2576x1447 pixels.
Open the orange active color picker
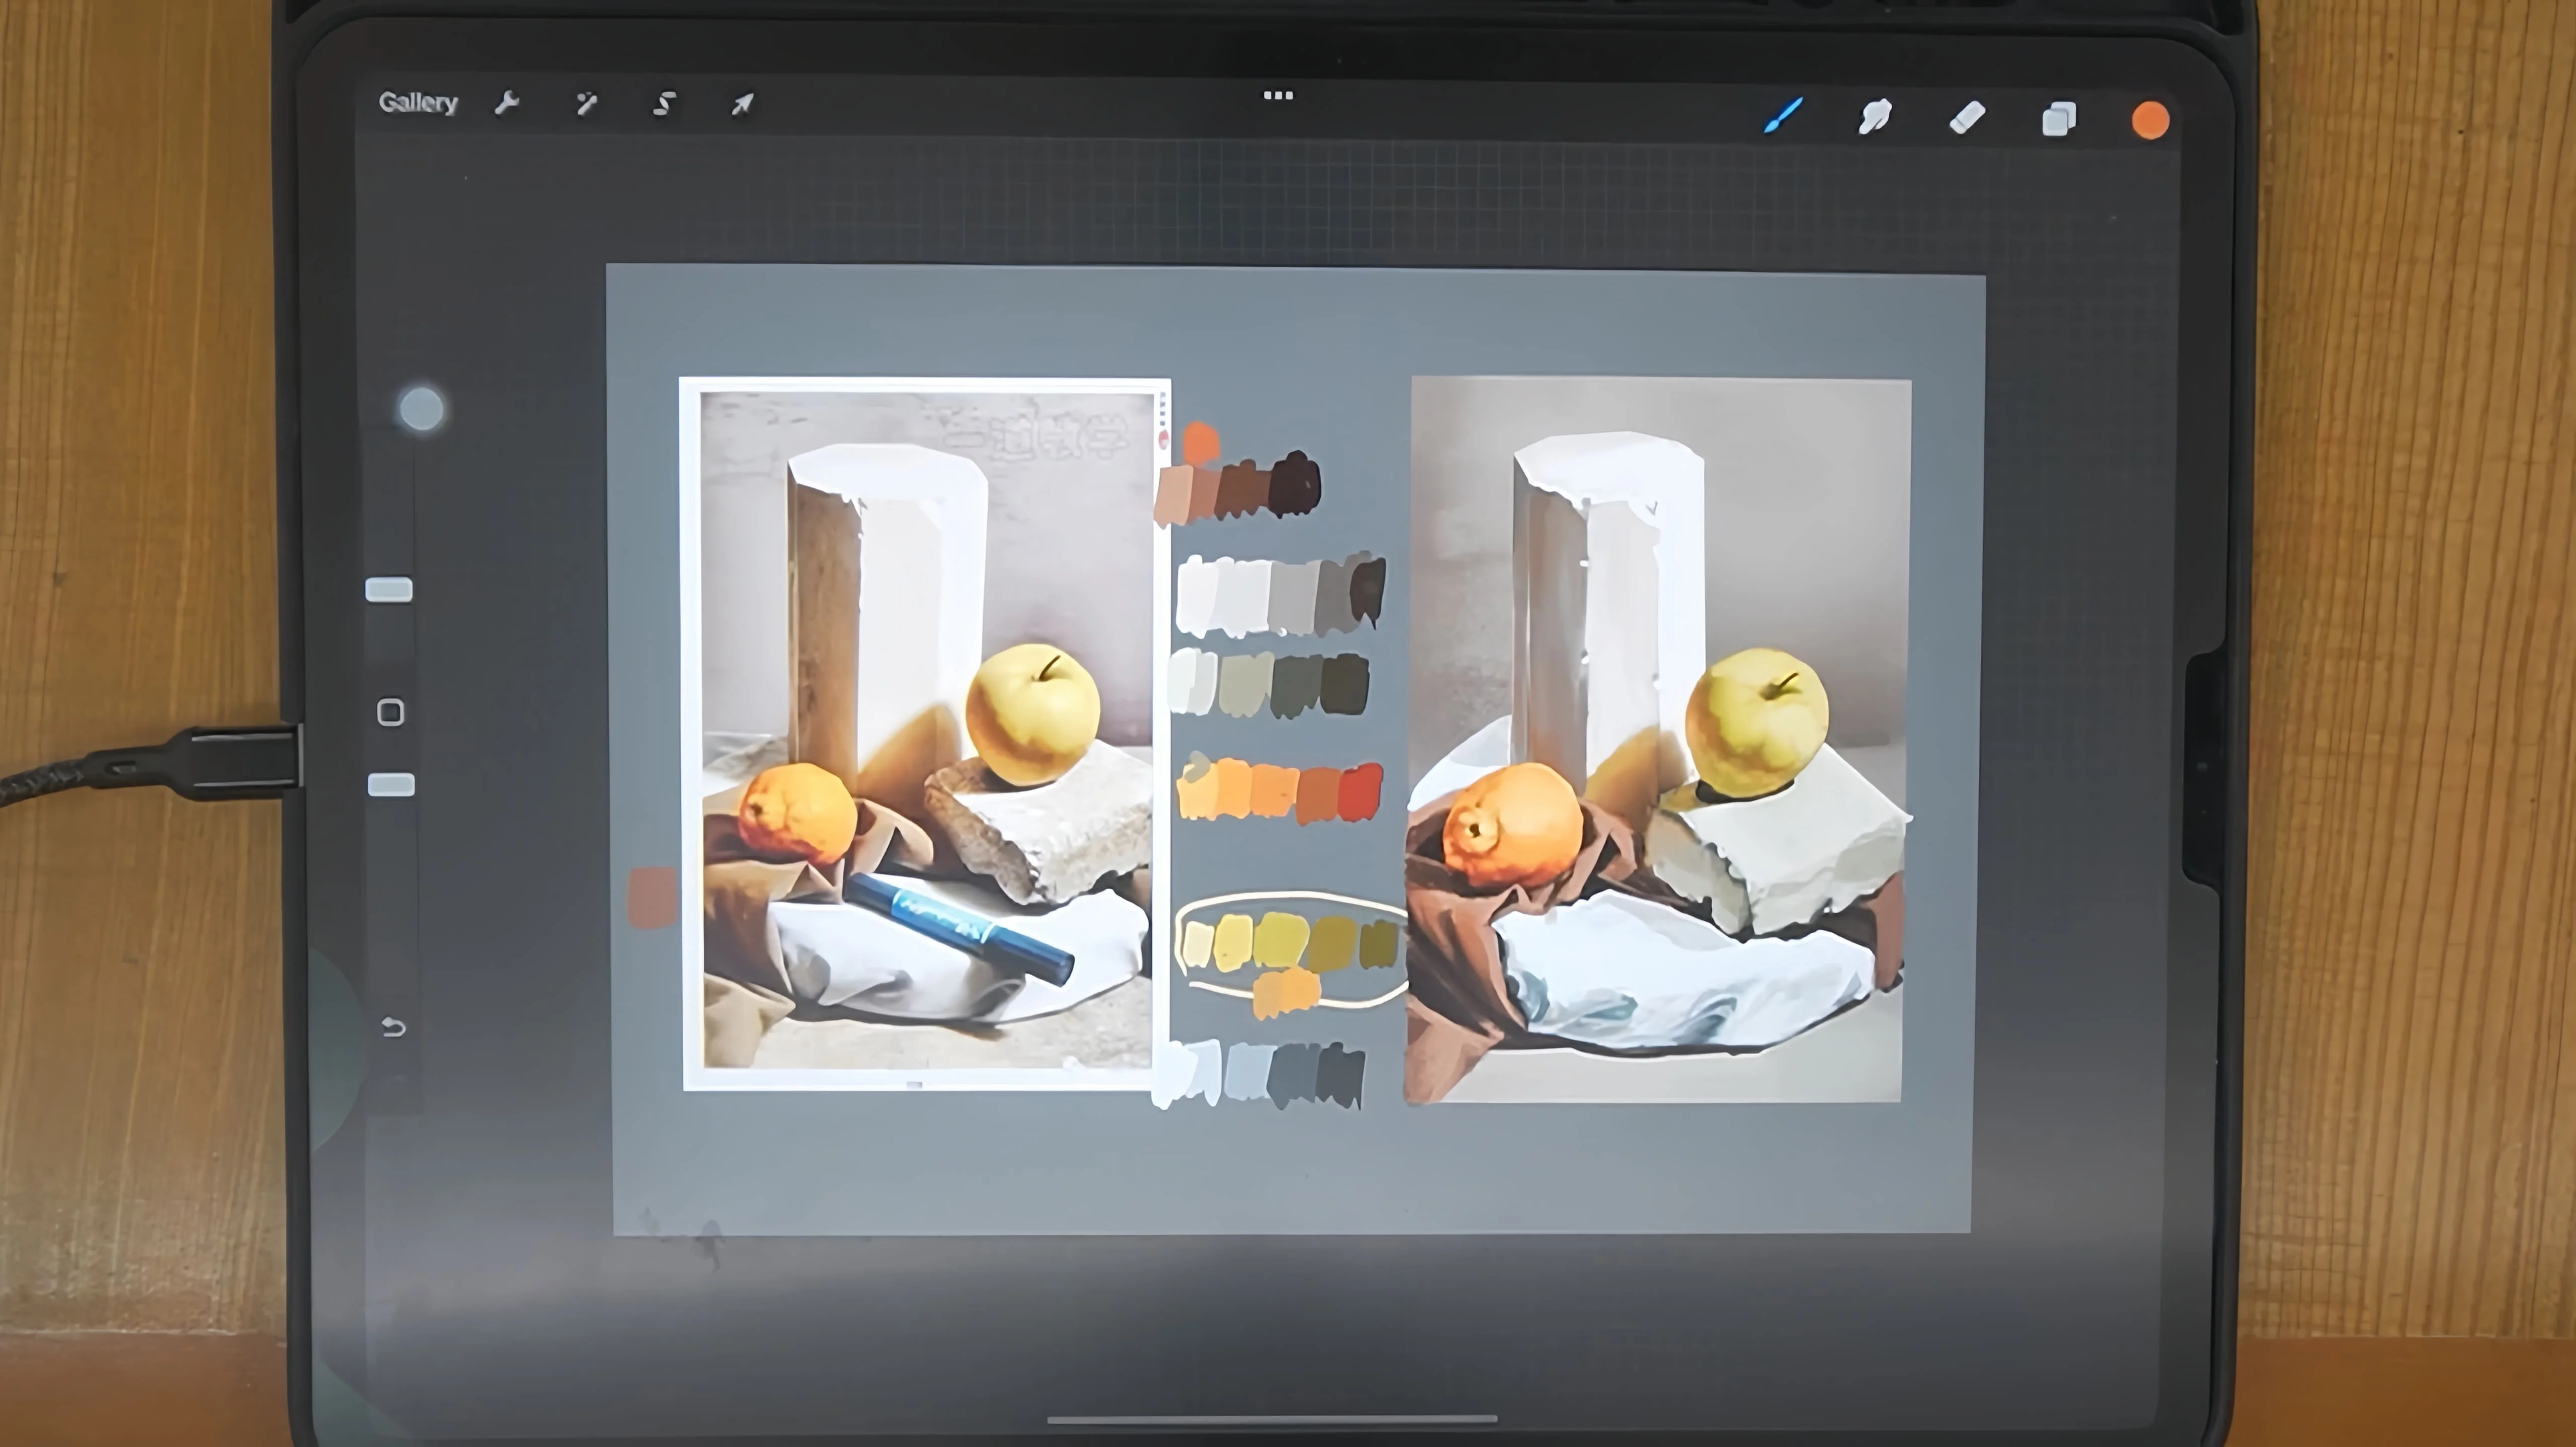click(2150, 121)
